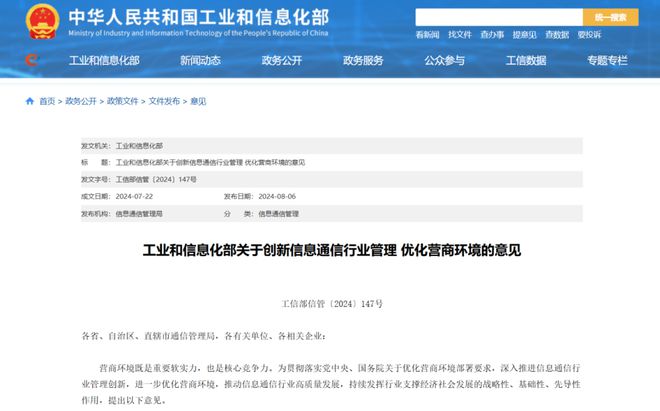Open the 查数据 quick link

pyautogui.click(x=557, y=35)
